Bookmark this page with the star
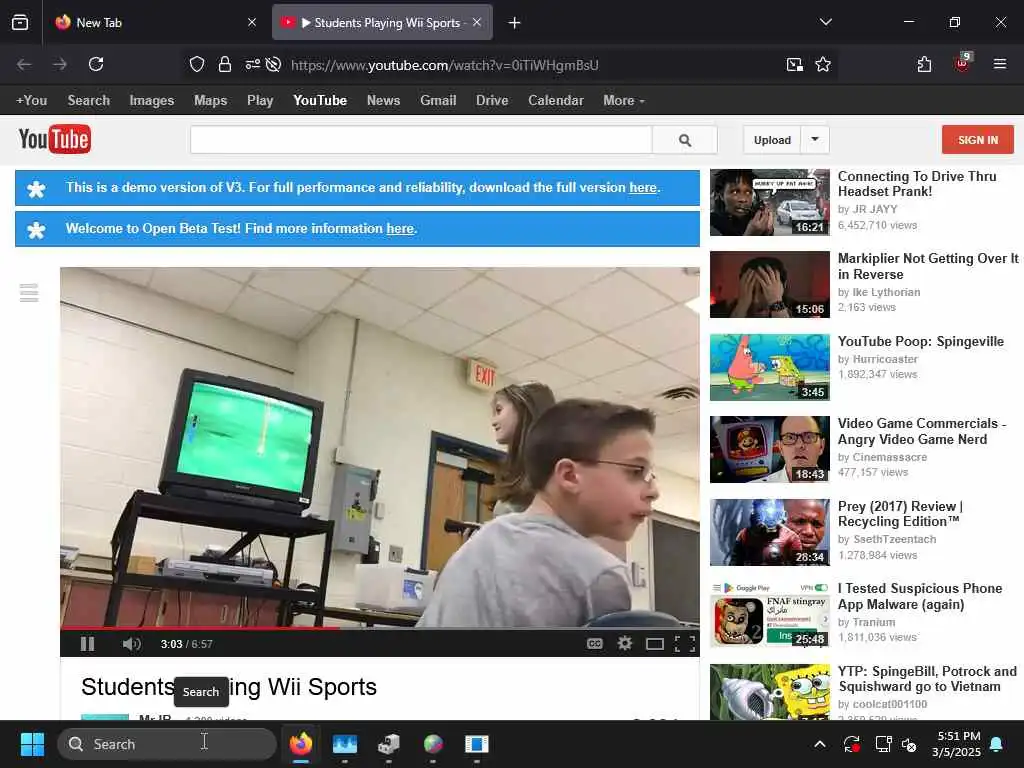1024x768 pixels. [823, 64]
